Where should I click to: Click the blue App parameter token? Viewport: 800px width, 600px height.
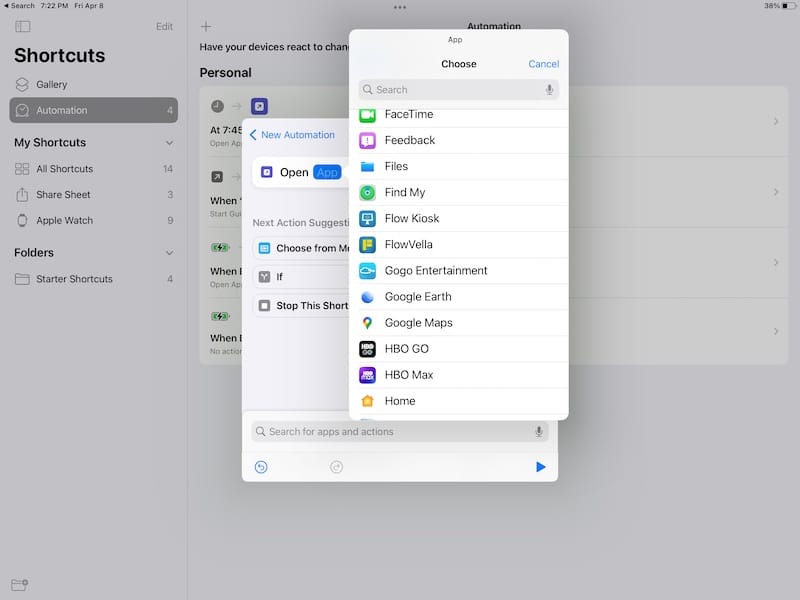pos(327,172)
